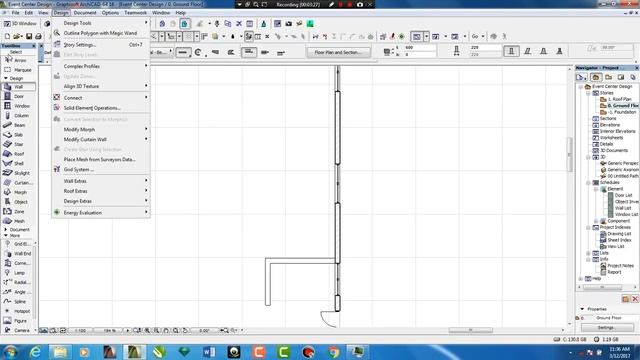
Task: Select the Stair tool
Action: tap(18, 144)
